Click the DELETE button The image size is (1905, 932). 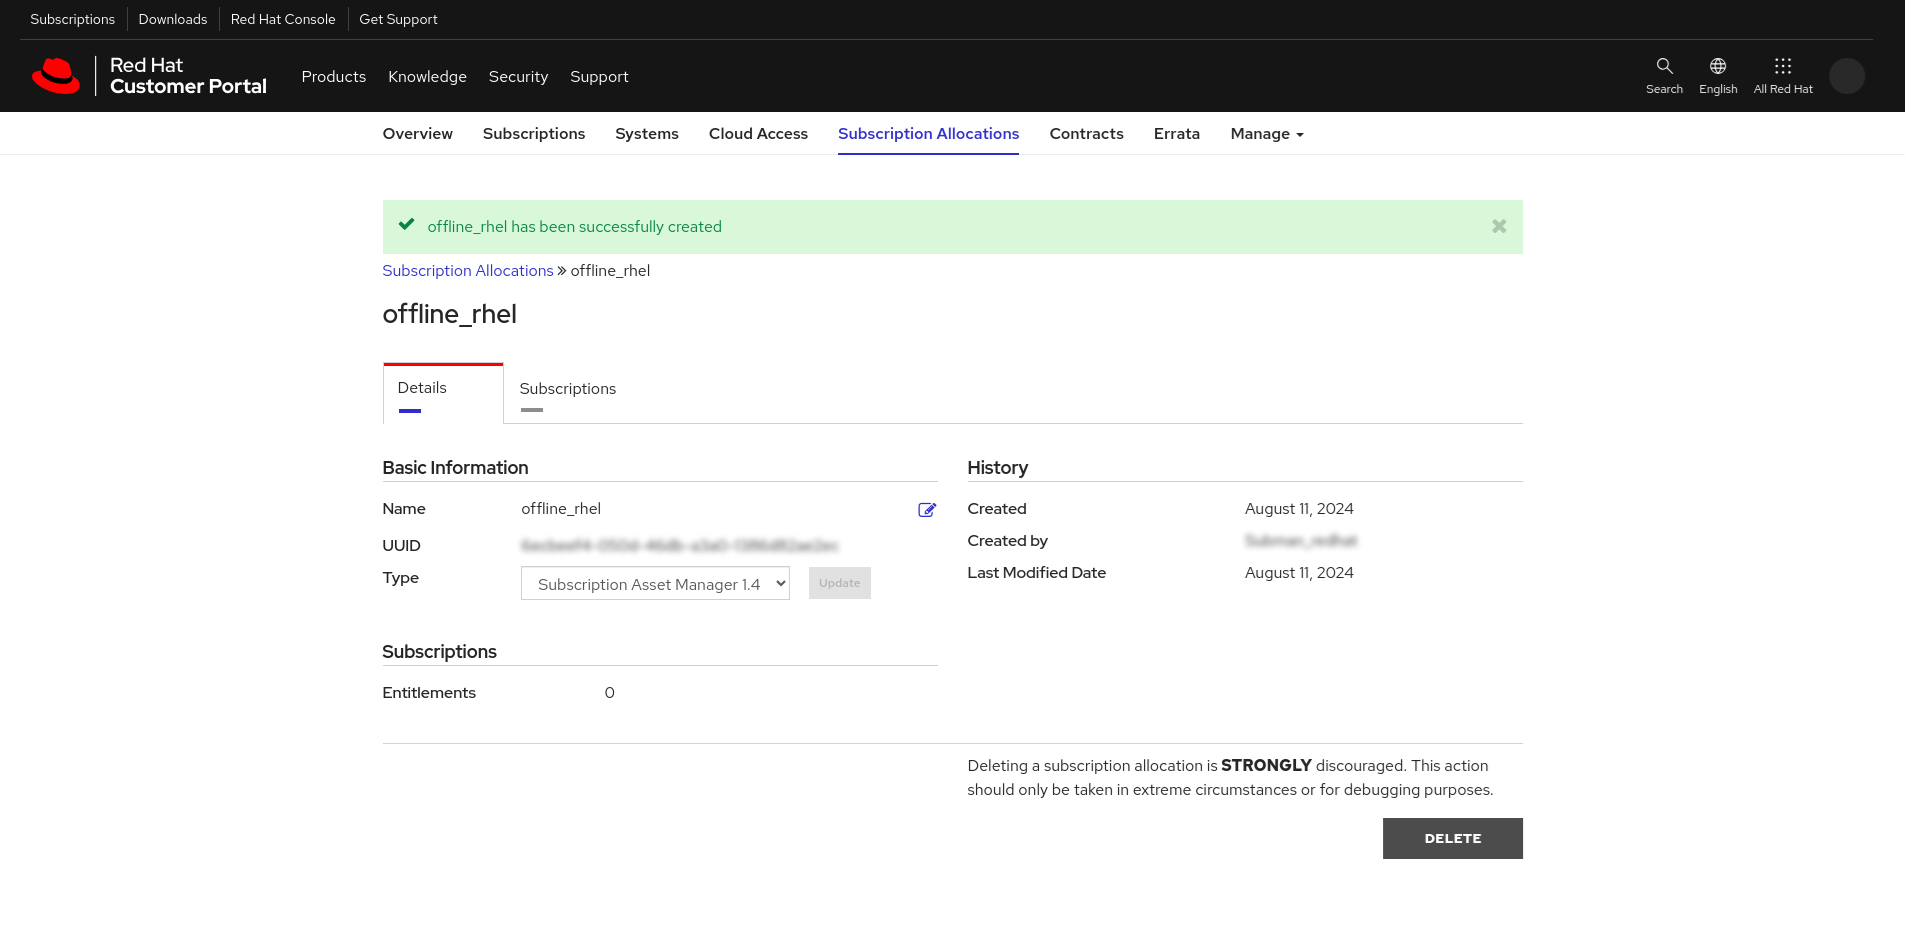[x=1452, y=838]
